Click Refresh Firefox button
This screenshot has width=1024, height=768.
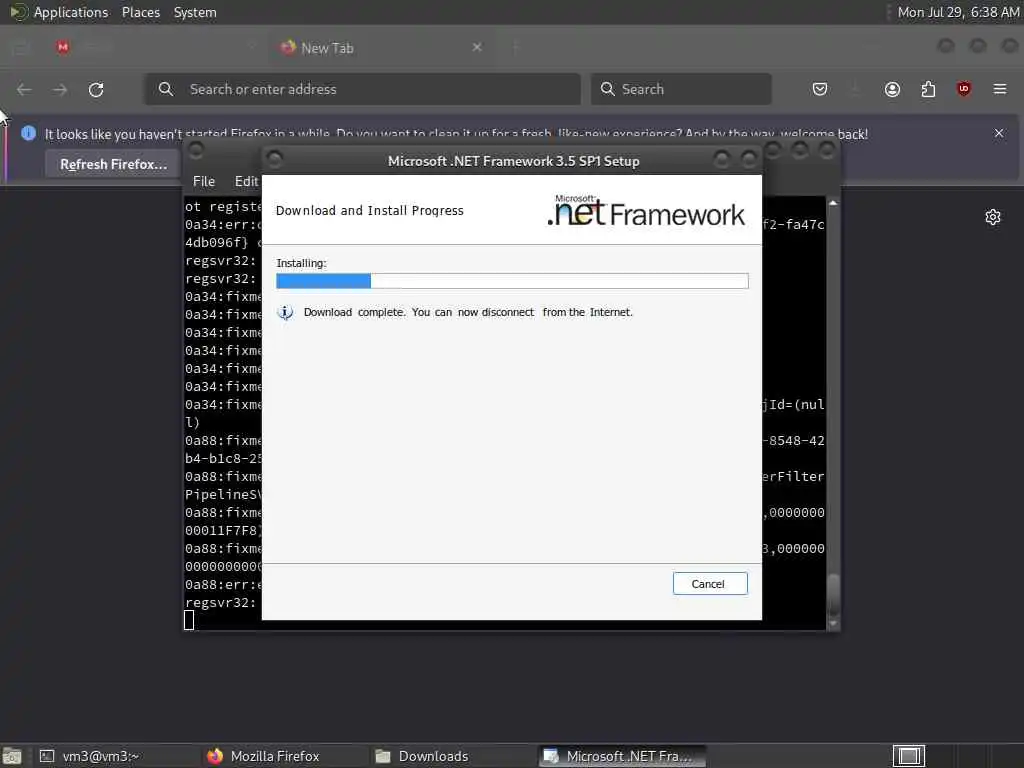(x=114, y=164)
